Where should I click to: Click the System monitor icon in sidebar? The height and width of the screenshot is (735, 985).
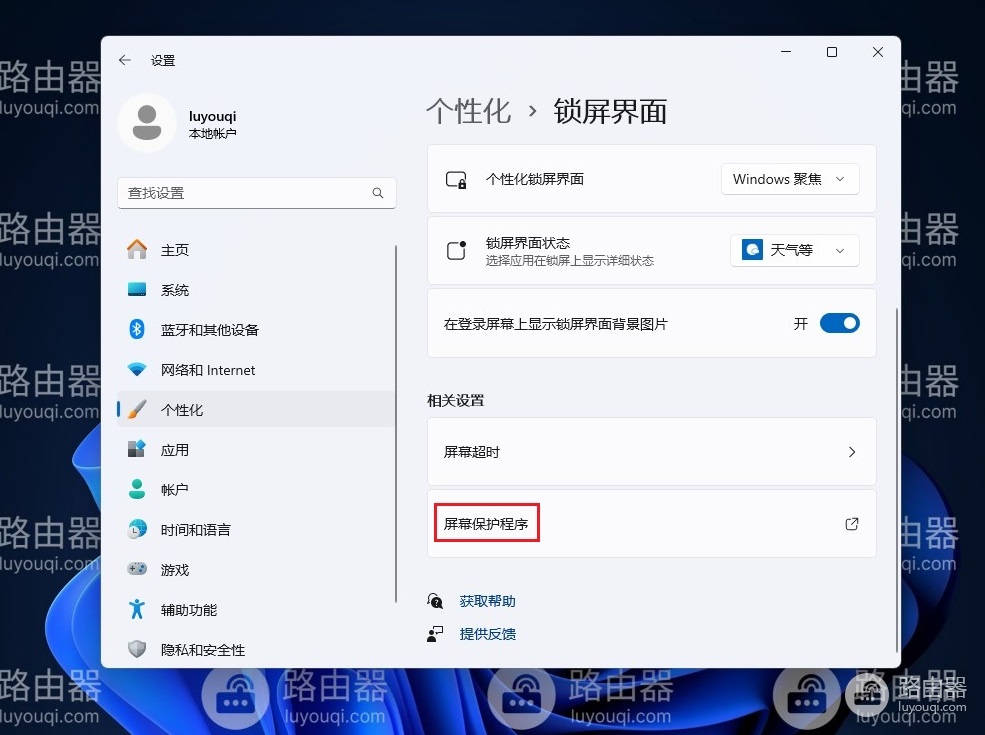click(137, 290)
